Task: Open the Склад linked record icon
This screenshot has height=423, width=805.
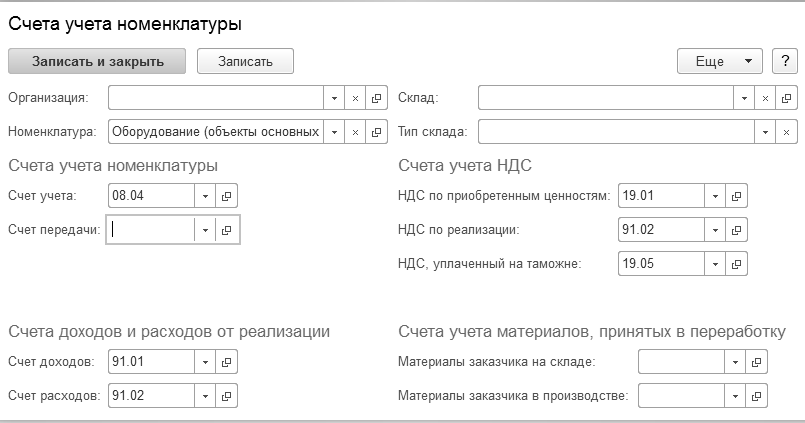Action: pos(788,98)
